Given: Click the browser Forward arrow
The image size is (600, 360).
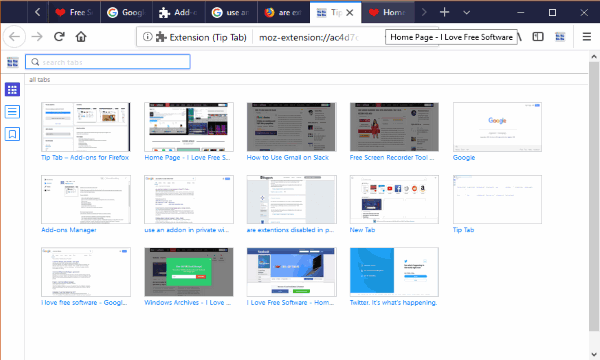Looking at the screenshot, I should [x=37, y=37].
